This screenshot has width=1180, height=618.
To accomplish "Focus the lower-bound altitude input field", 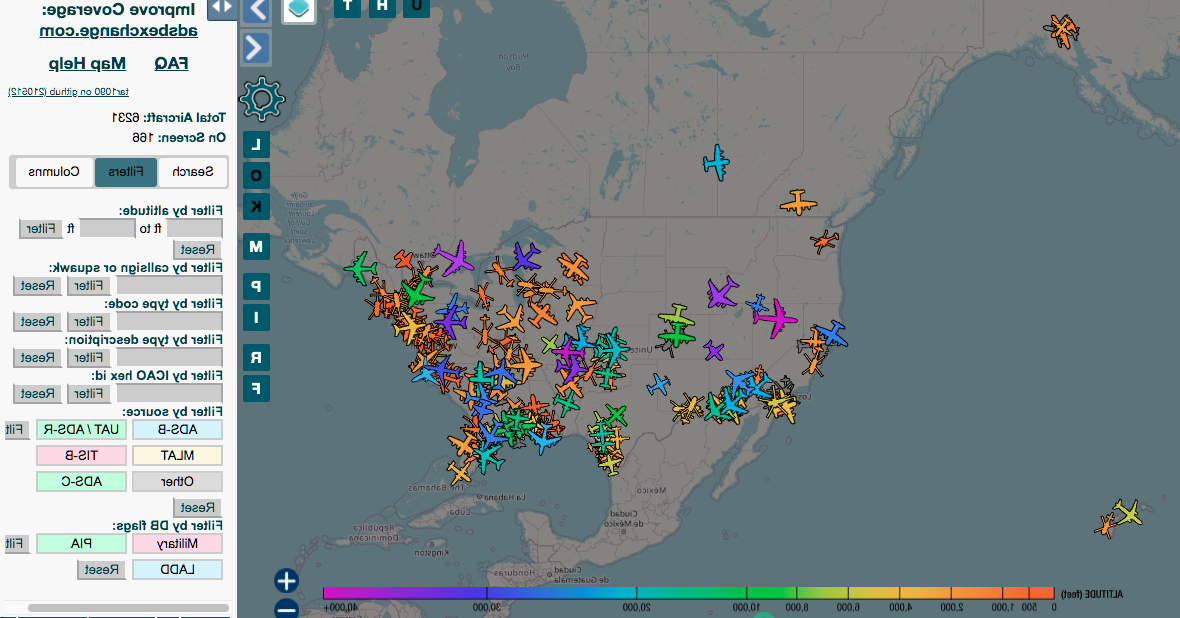I will click(x=194, y=229).
